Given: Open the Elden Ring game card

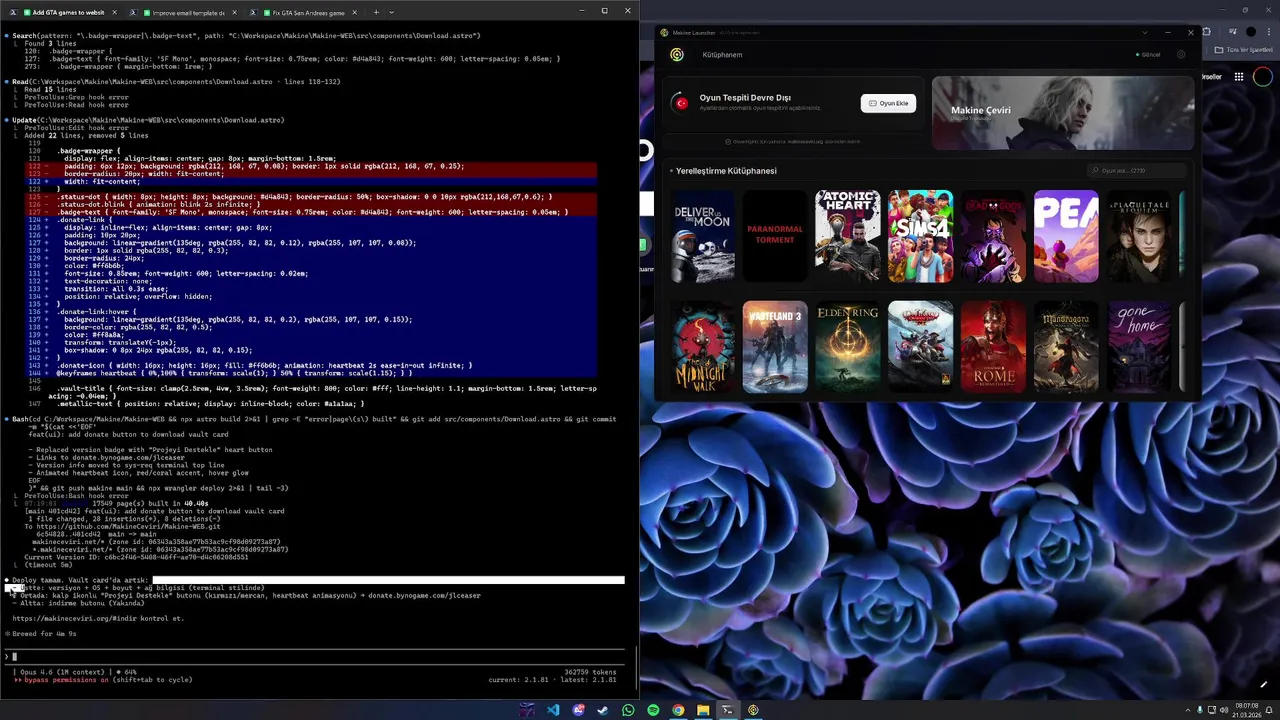Looking at the screenshot, I should tap(848, 347).
